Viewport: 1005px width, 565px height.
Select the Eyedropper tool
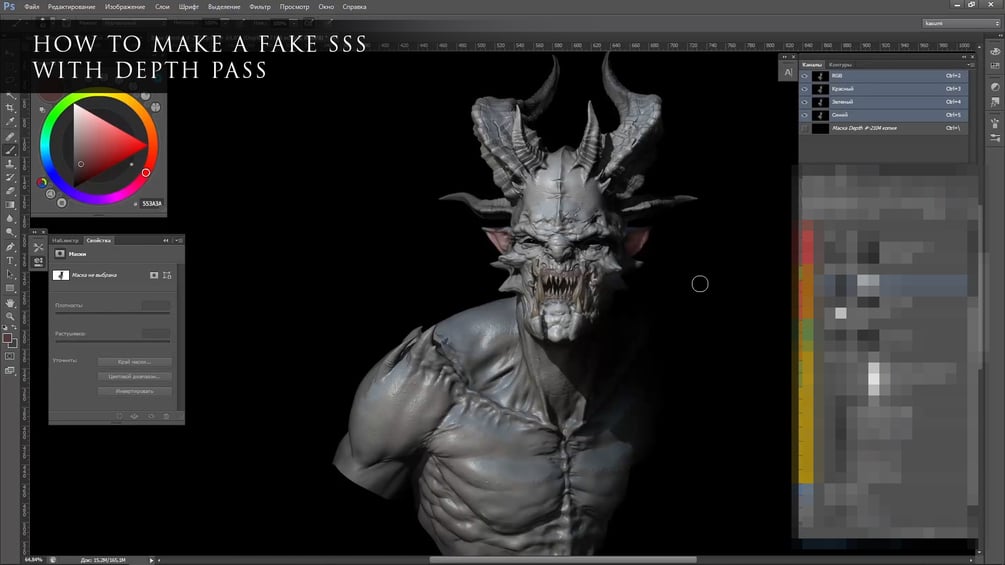click(x=10, y=122)
